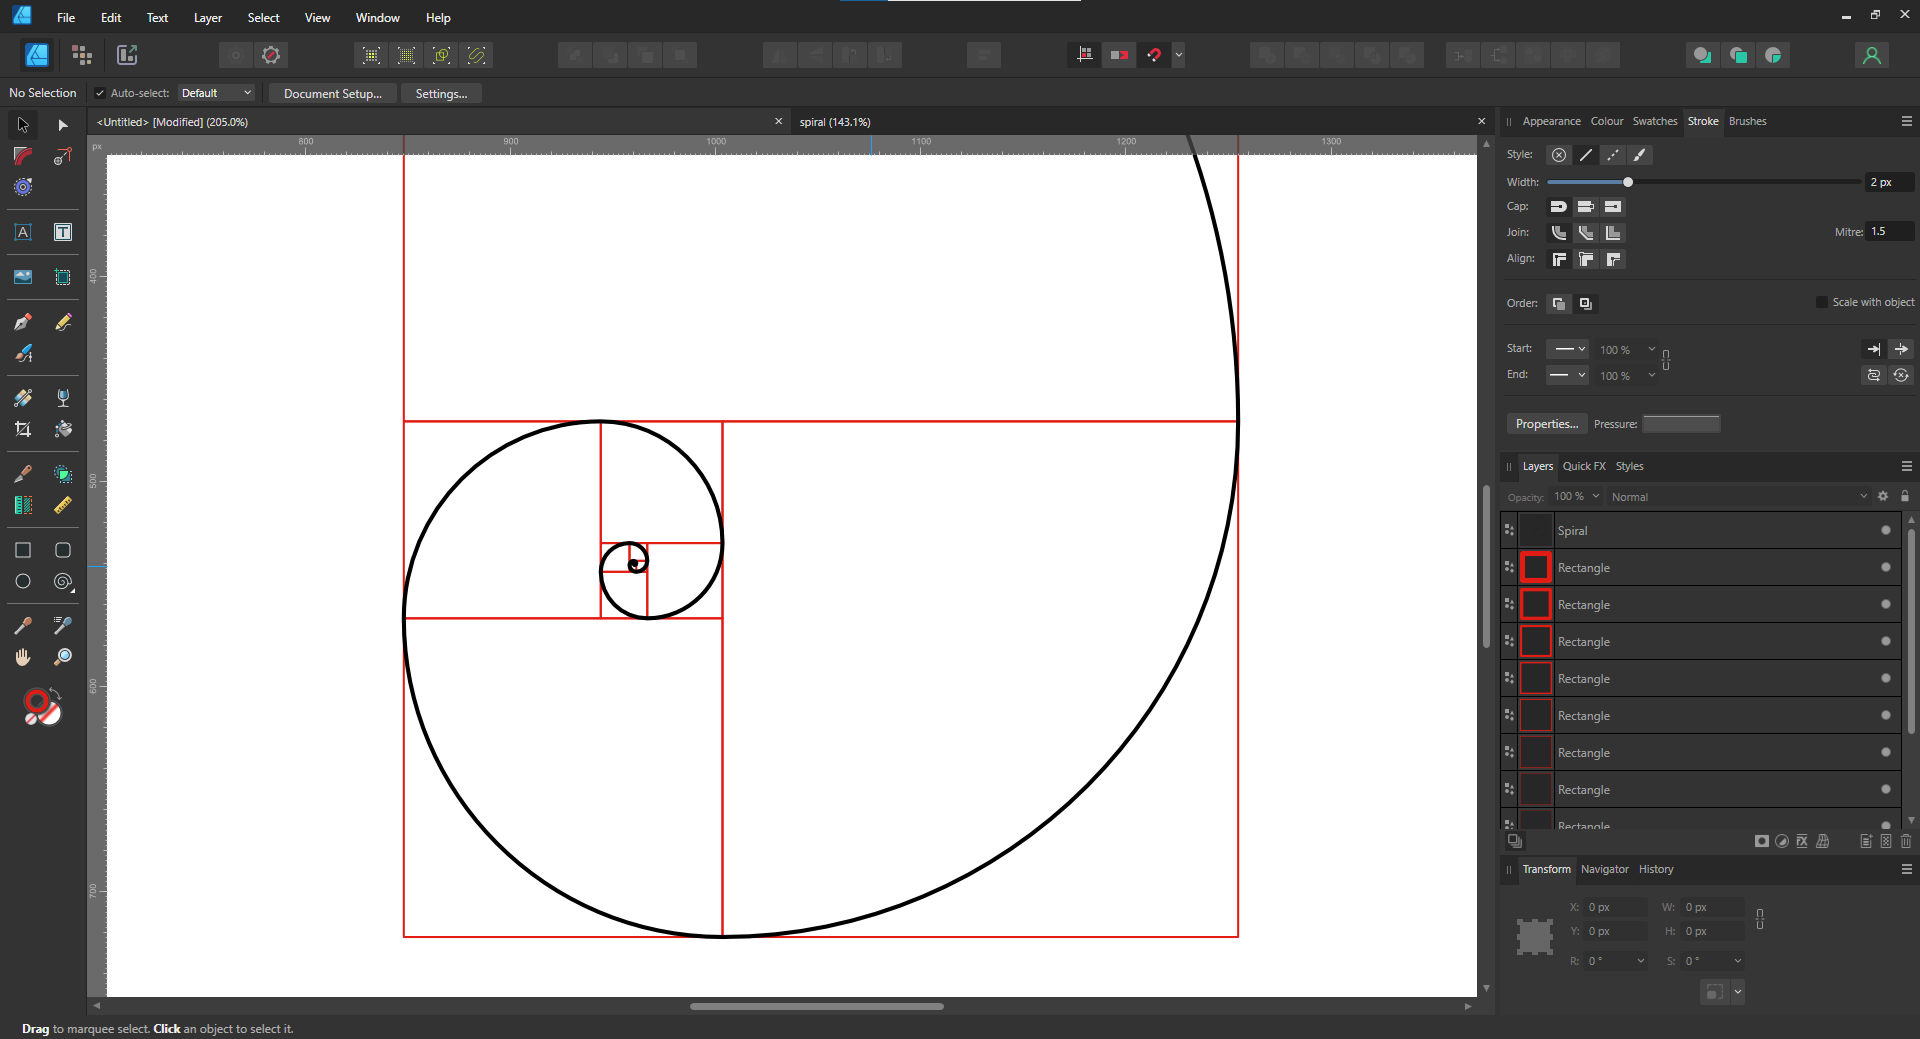Image resolution: width=1920 pixels, height=1039 pixels.
Task: Switch to Pixel Persona
Action: 82,55
